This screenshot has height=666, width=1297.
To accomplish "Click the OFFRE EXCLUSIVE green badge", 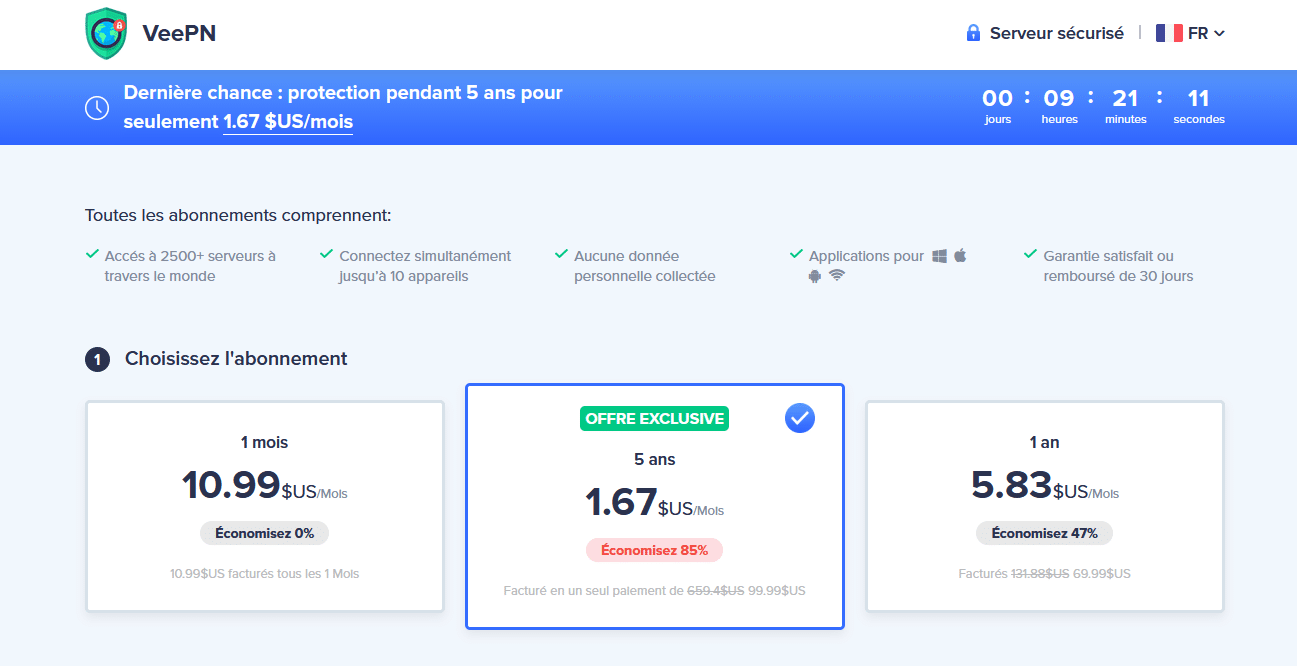I will point(655,419).
